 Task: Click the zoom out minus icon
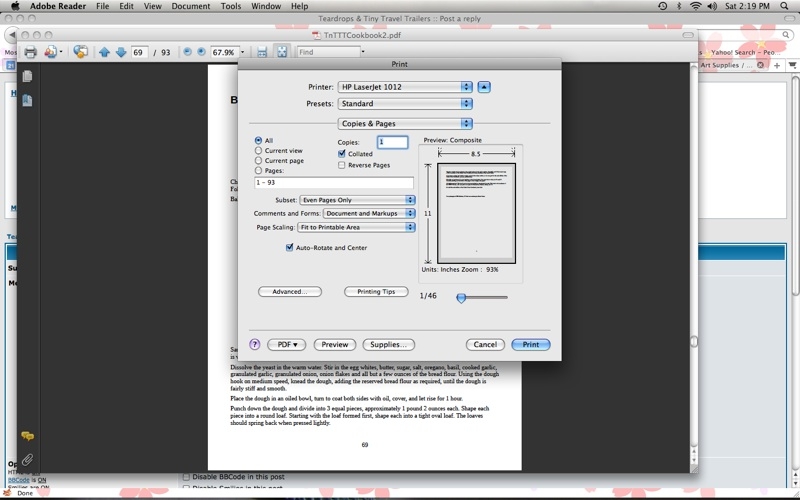click(x=187, y=52)
